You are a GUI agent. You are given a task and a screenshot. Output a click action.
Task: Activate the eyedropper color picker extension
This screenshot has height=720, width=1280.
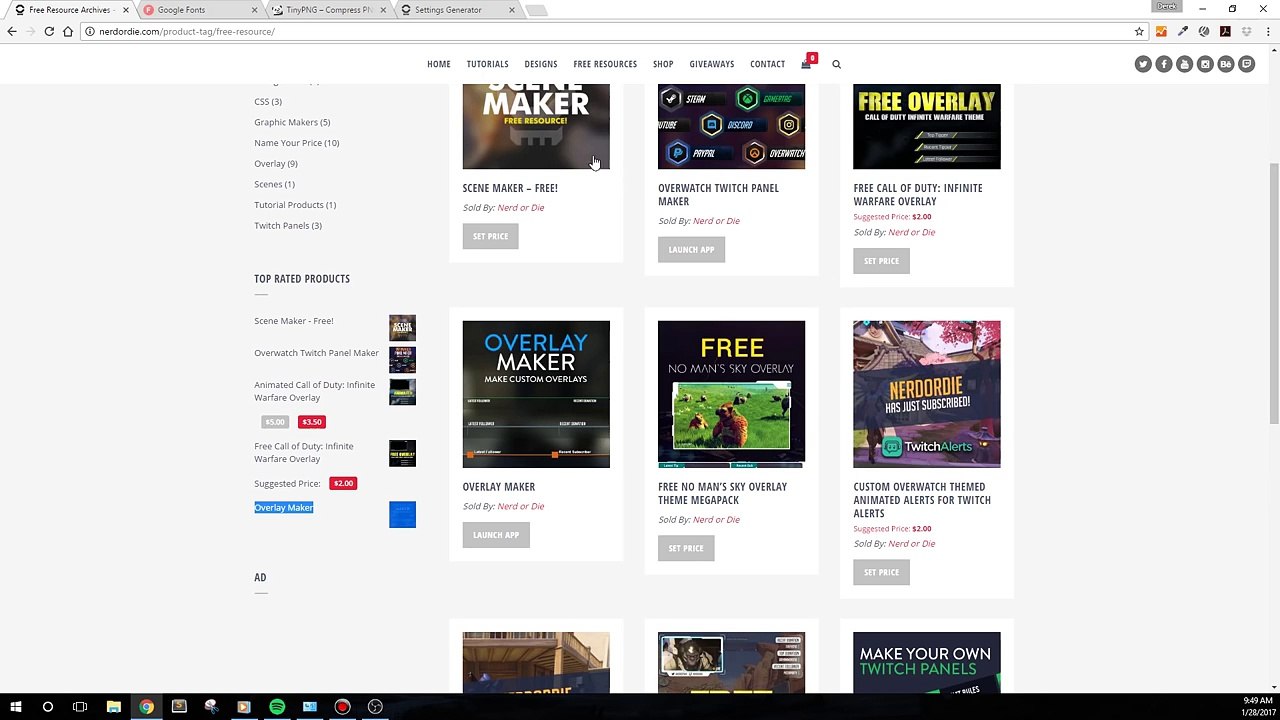point(1182,31)
